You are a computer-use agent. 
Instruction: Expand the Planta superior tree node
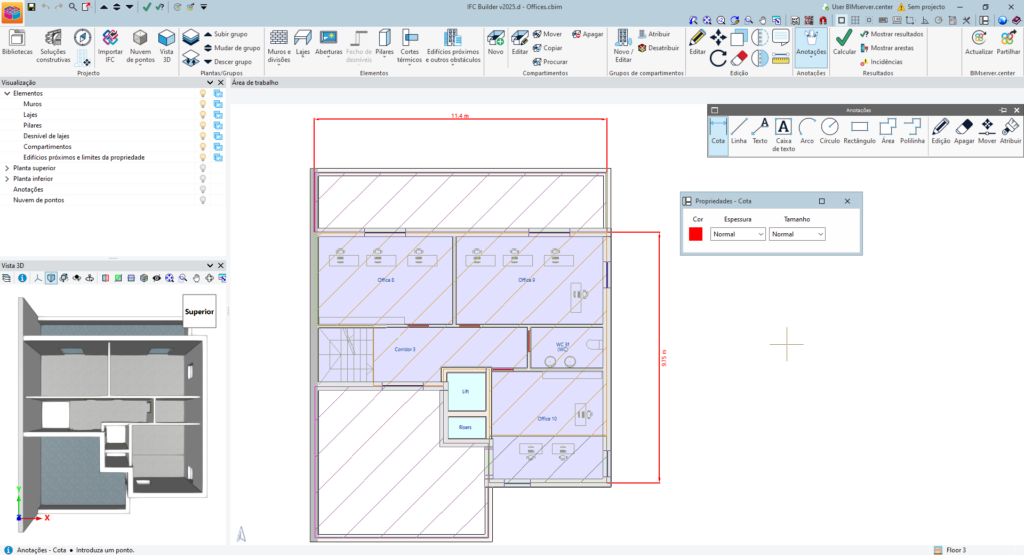[7, 167]
